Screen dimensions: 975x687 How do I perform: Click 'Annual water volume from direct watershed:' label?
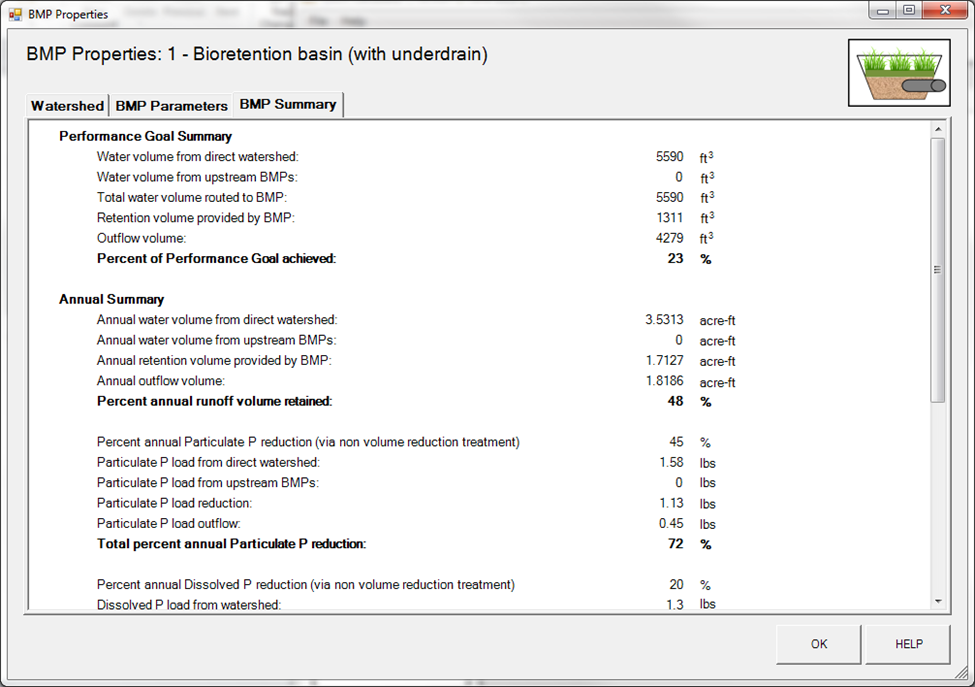[x=217, y=320]
